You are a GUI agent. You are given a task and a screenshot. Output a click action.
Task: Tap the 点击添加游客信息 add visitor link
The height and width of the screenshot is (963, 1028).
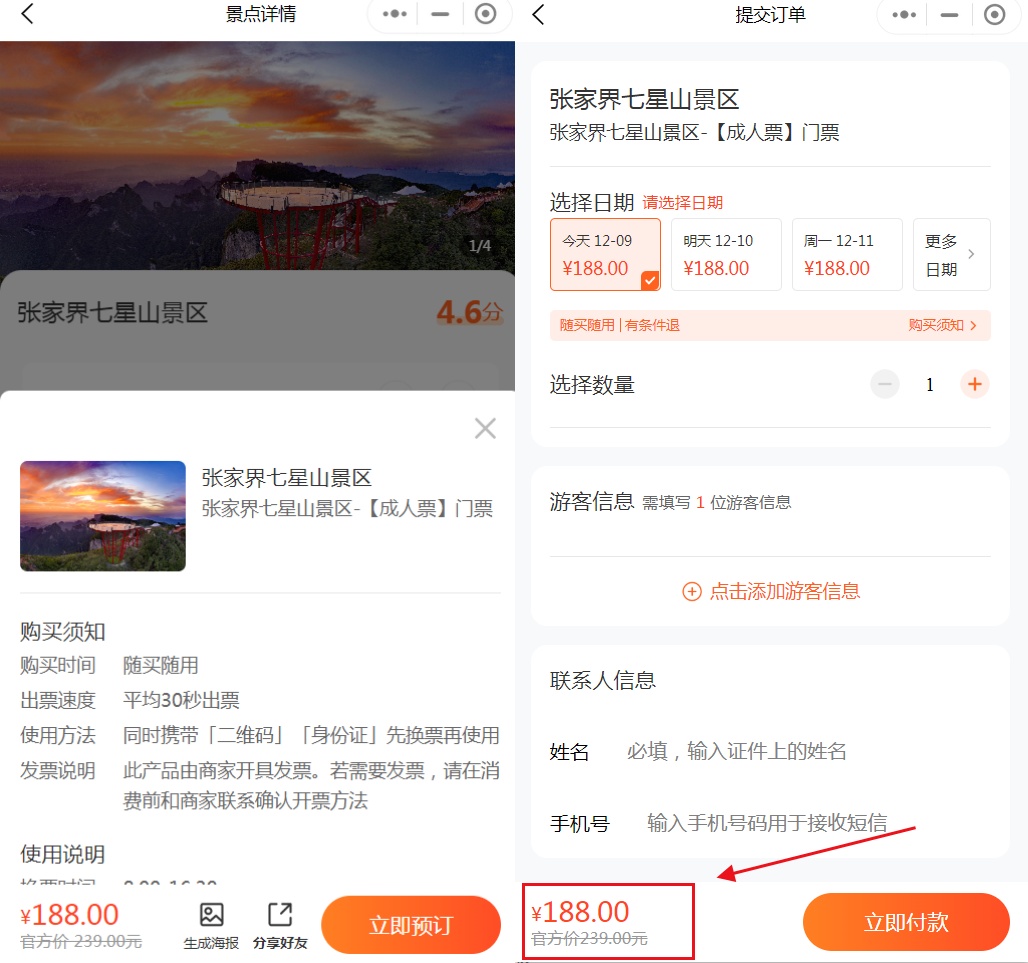(771, 591)
